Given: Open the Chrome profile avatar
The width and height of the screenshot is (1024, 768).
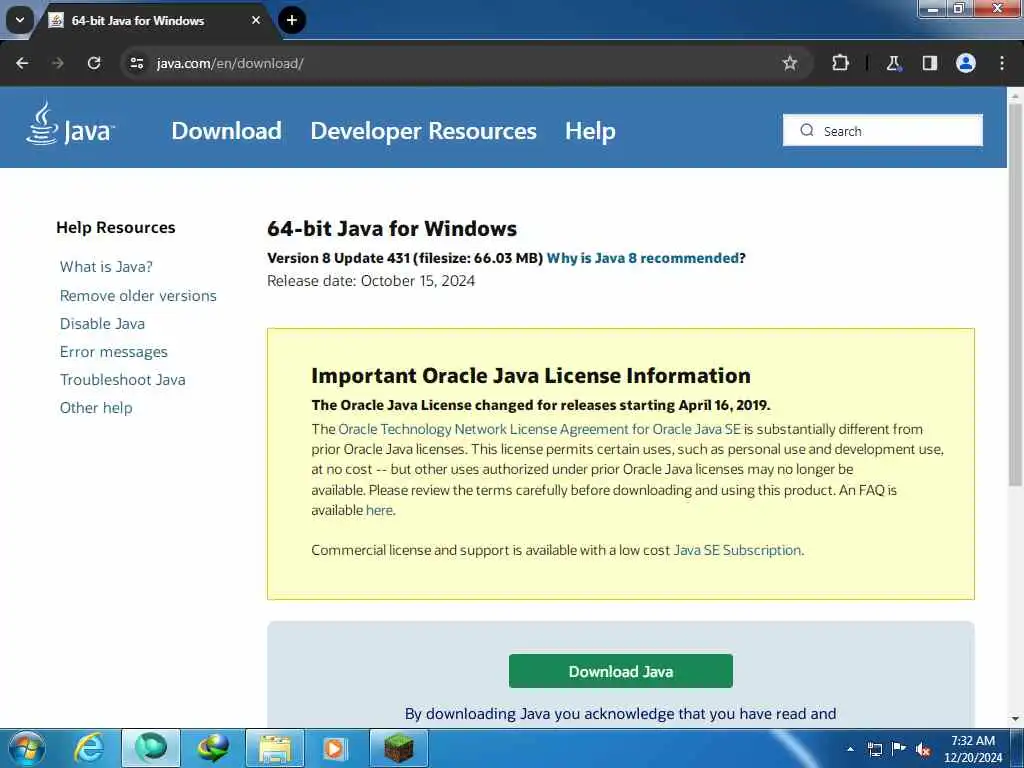Looking at the screenshot, I should 966,63.
